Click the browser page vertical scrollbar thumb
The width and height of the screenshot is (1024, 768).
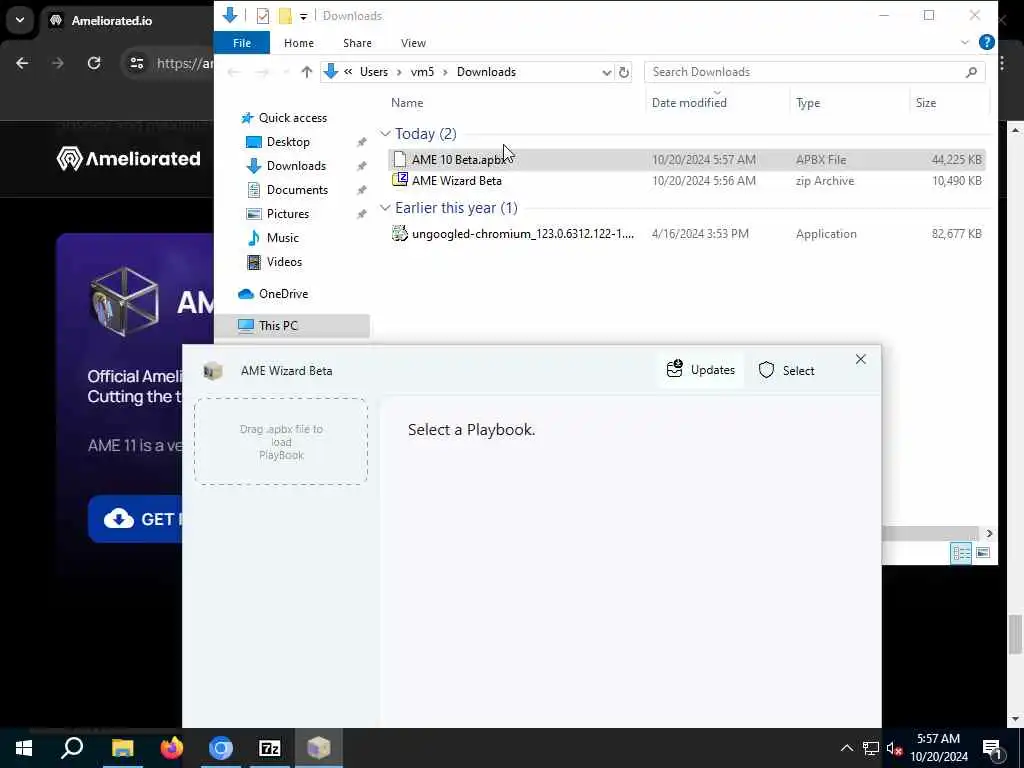tap(1015, 633)
